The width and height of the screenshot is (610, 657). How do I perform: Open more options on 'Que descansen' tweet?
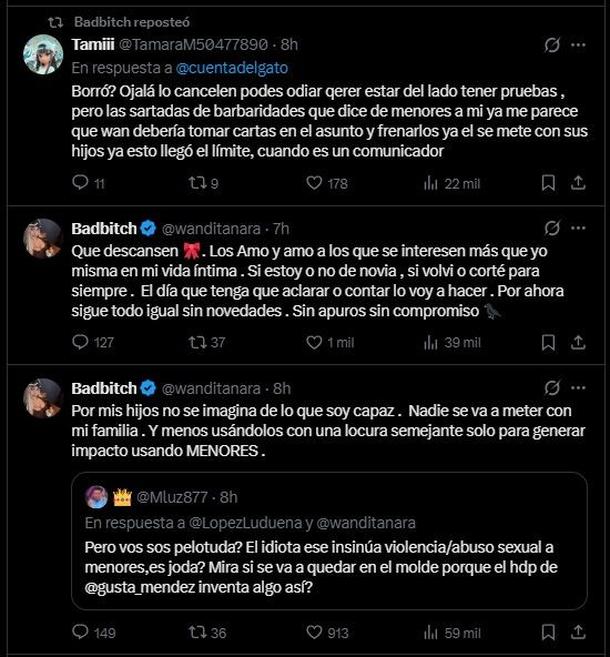[578, 228]
